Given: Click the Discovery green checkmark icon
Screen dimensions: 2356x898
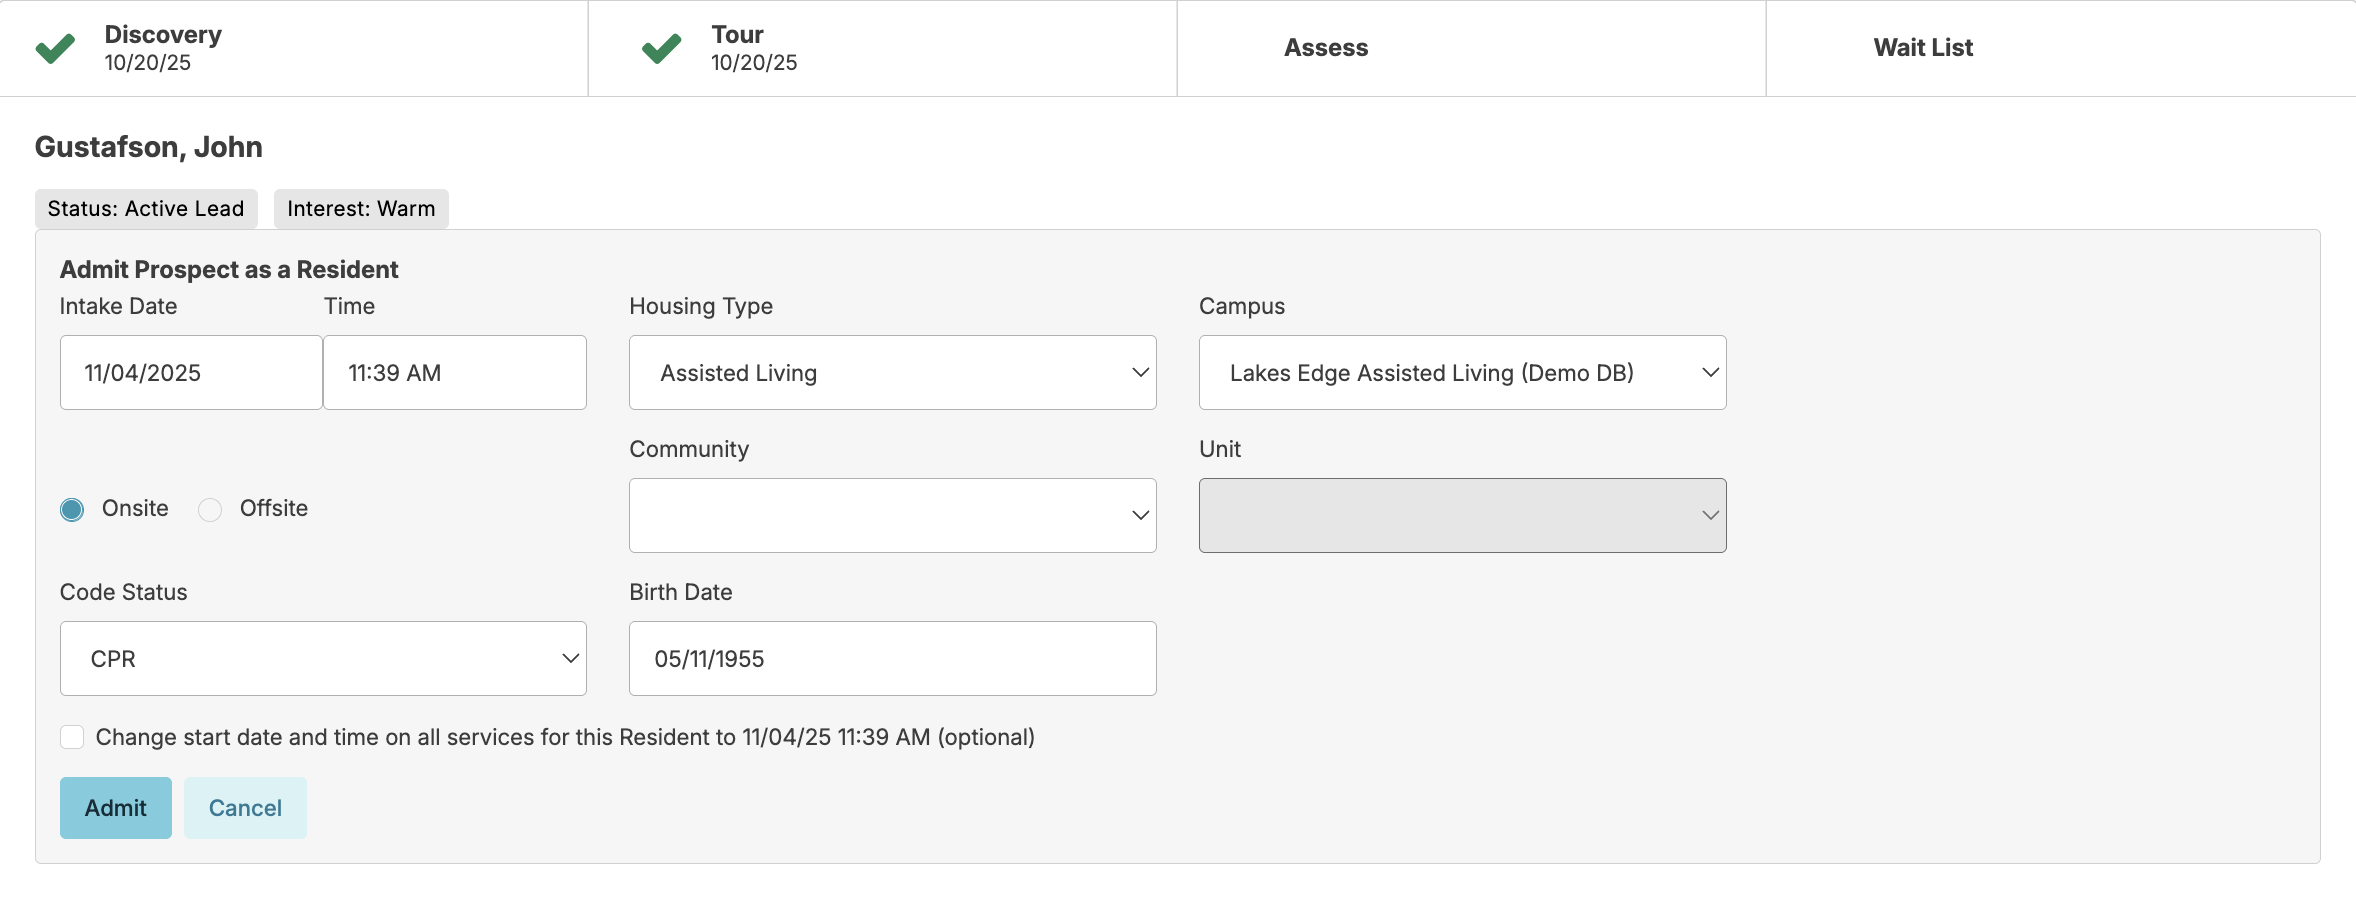Looking at the screenshot, I should (55, 48).
